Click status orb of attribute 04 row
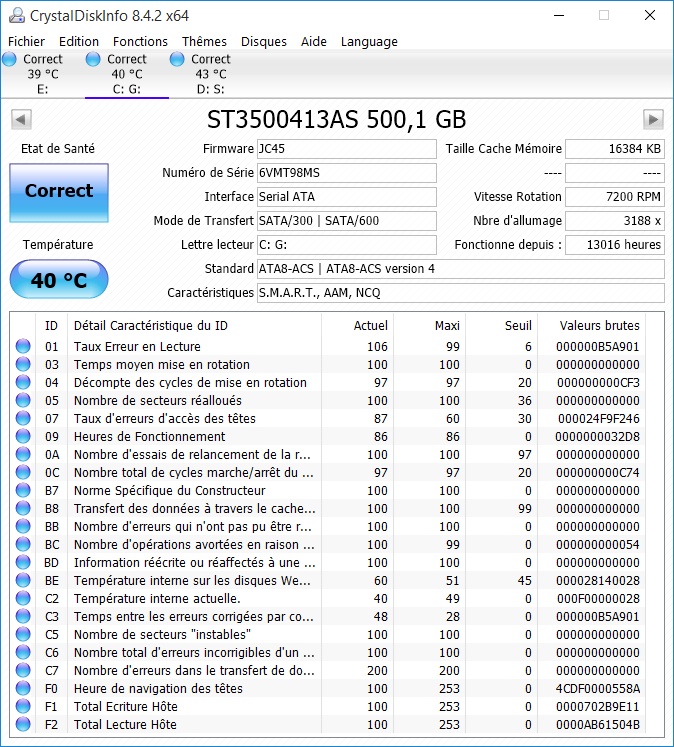This screenshot has height=747, width=674. click(x=23, y=383)
